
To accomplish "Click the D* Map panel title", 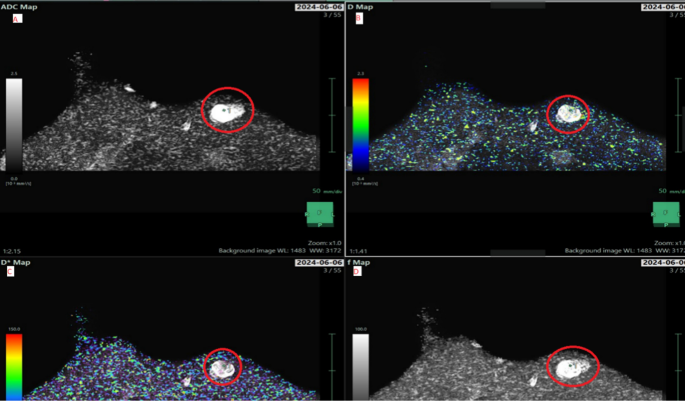I will pyautogui.click(x=18, y=263).
